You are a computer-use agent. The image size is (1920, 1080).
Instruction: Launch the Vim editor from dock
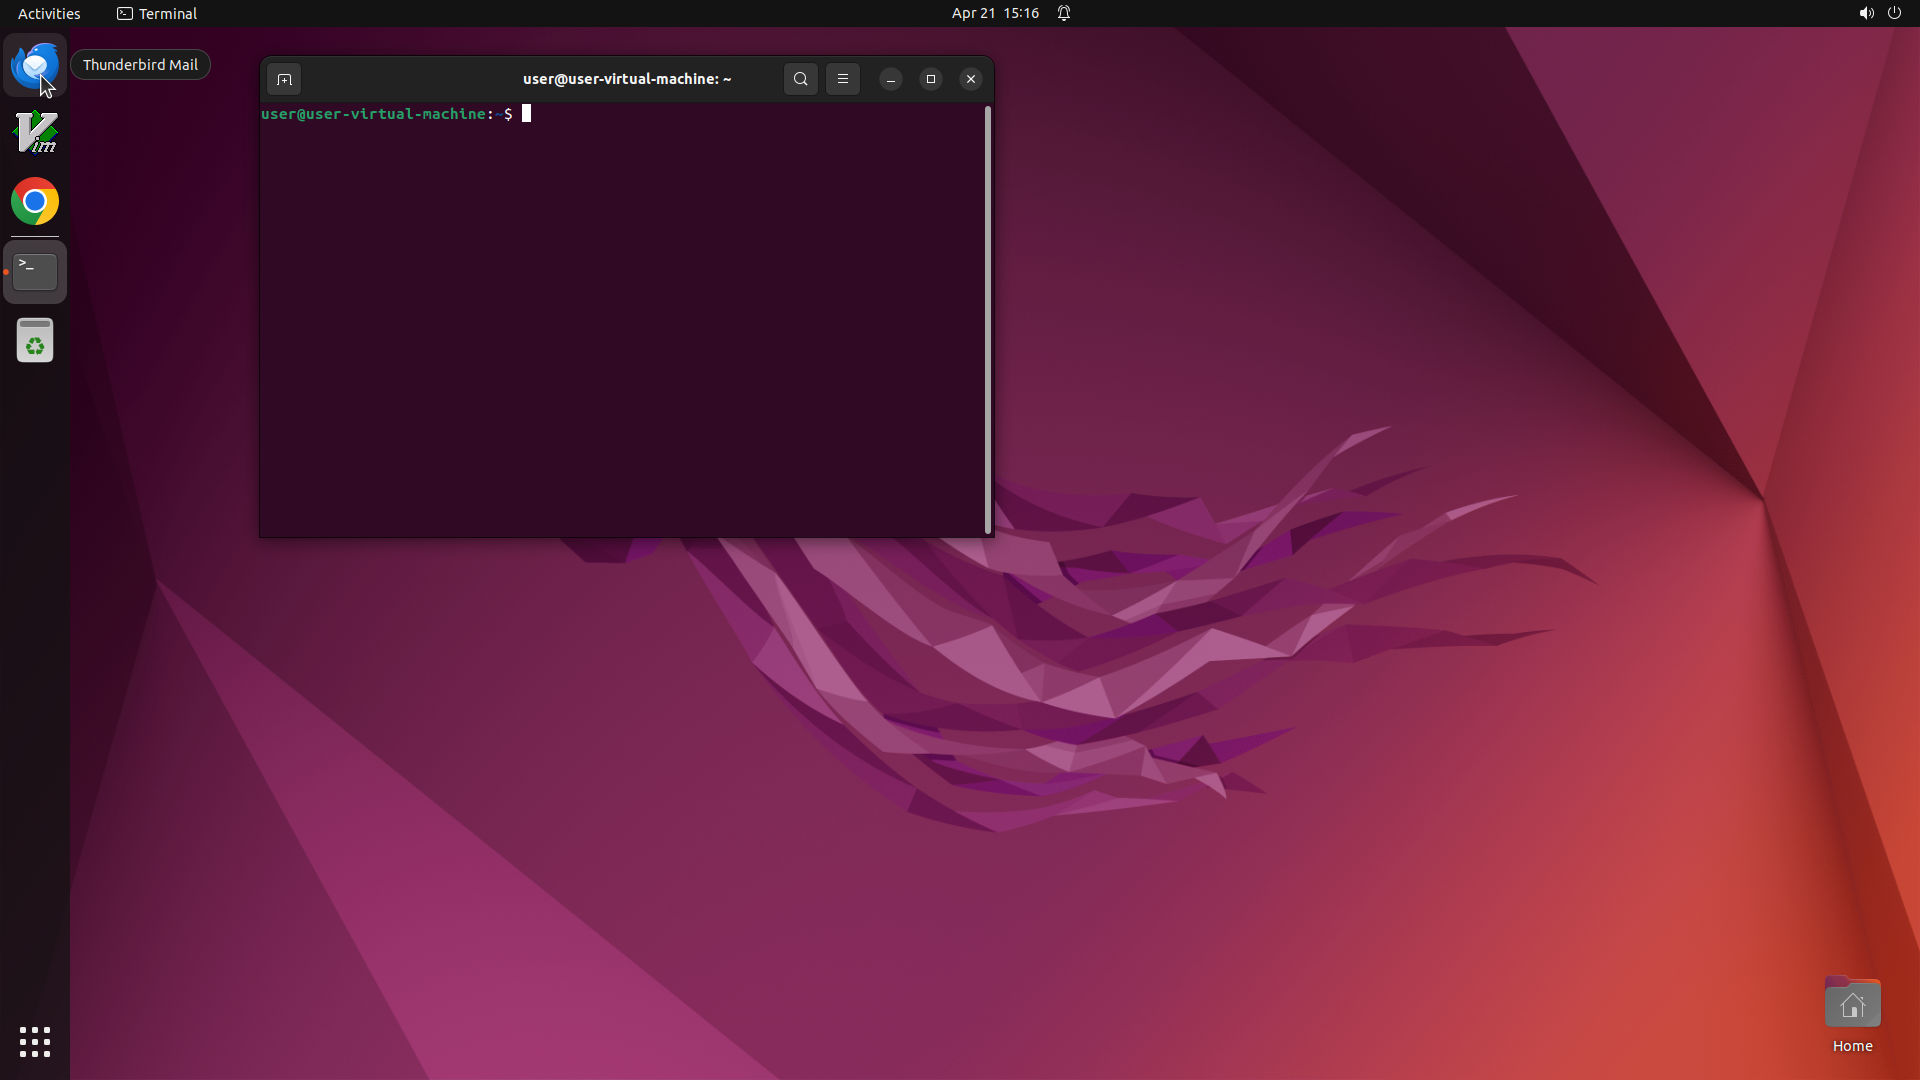35,133
